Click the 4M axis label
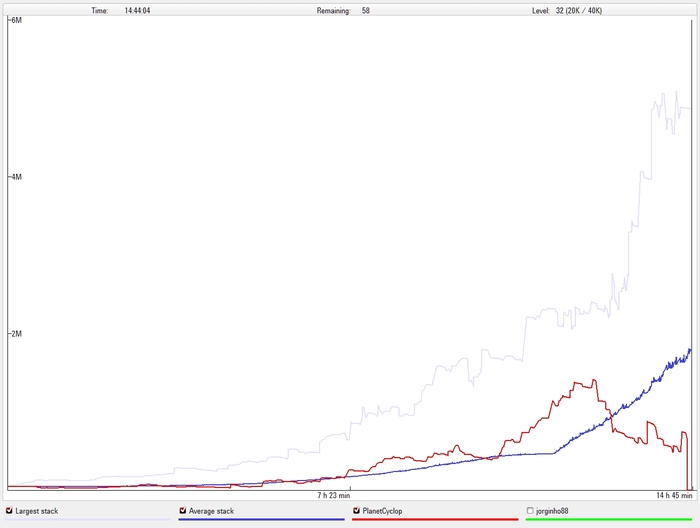Screen dimensions: 700x528 coord(17,177)
